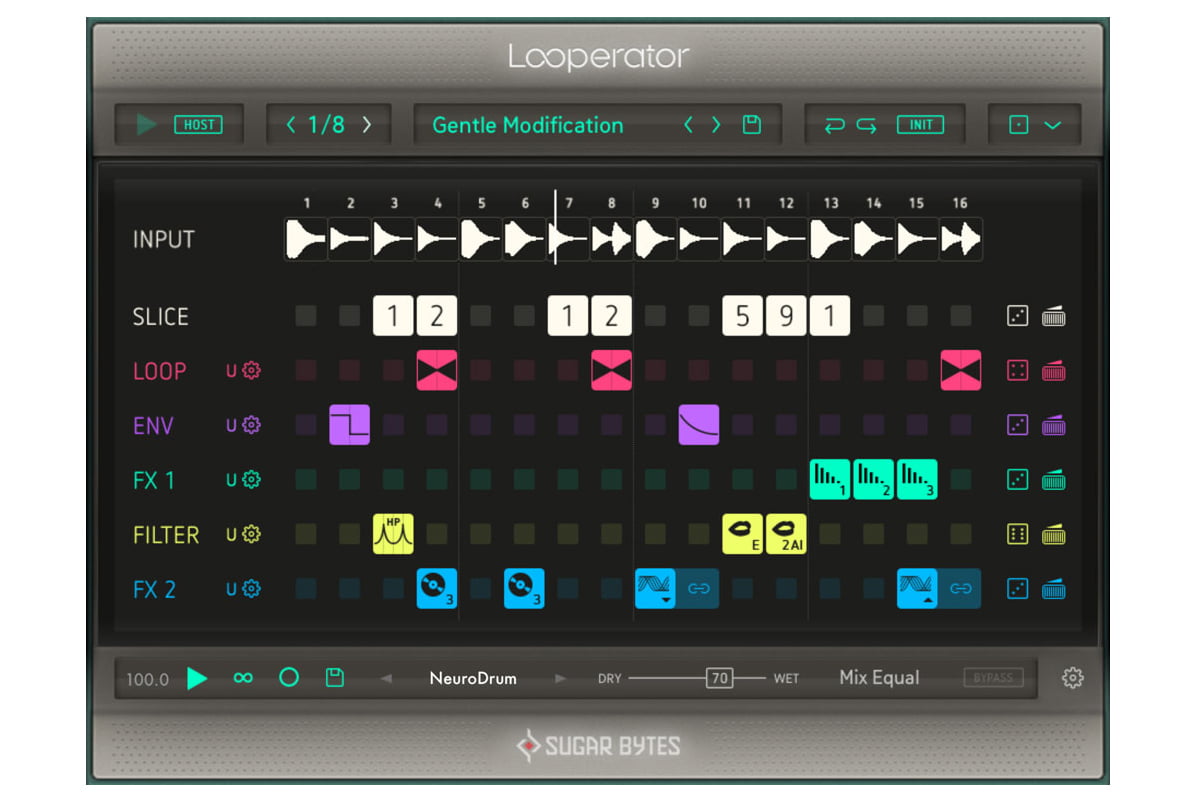
Task: Click the top-right dice square icon
Action: click(1018, 125)
